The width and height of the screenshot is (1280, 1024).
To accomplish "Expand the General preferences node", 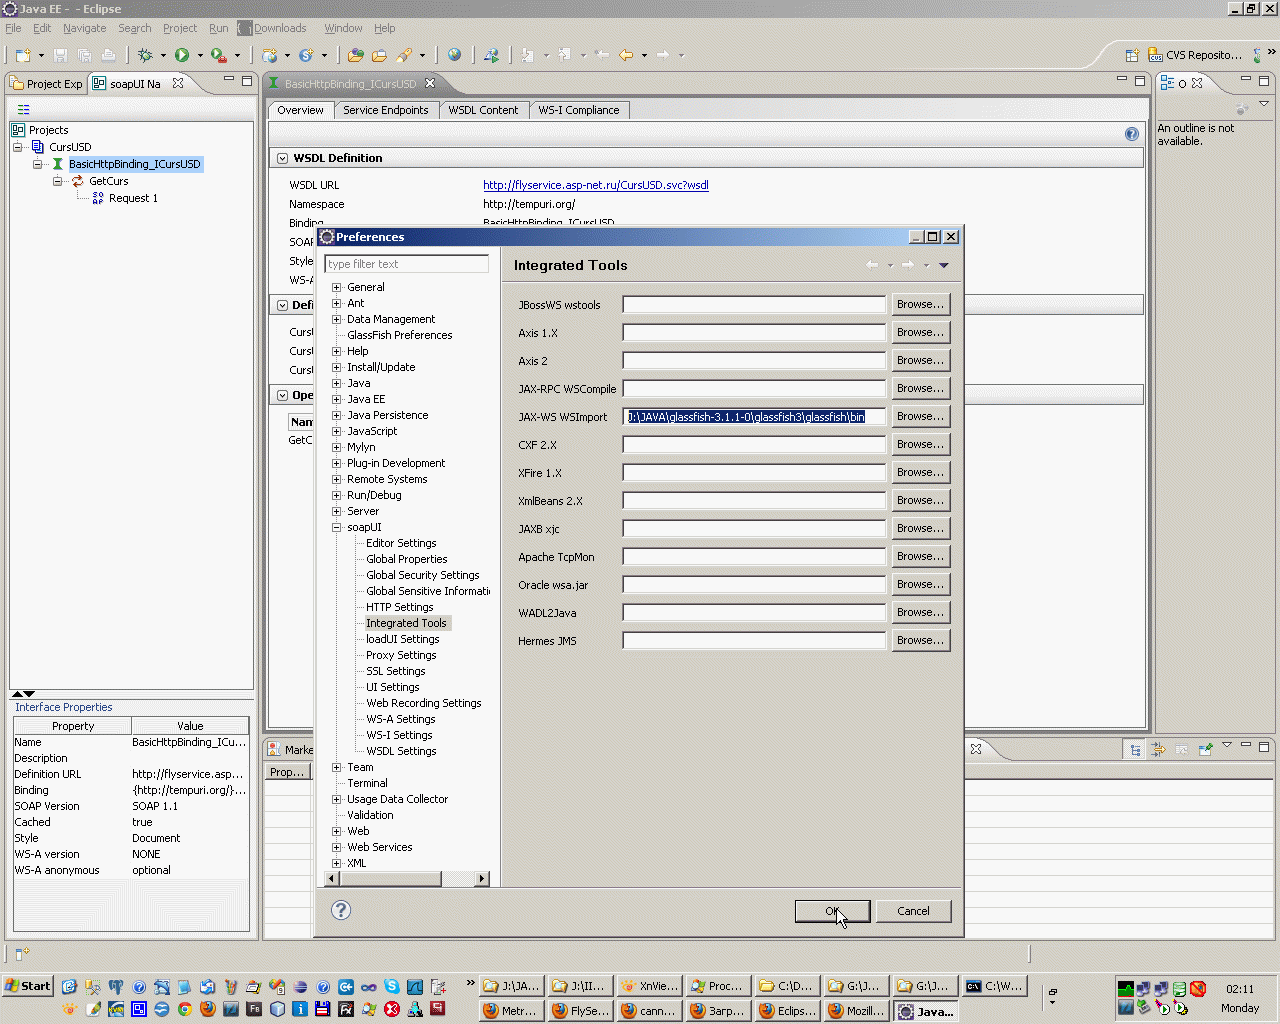I will [x=337, y=287].
